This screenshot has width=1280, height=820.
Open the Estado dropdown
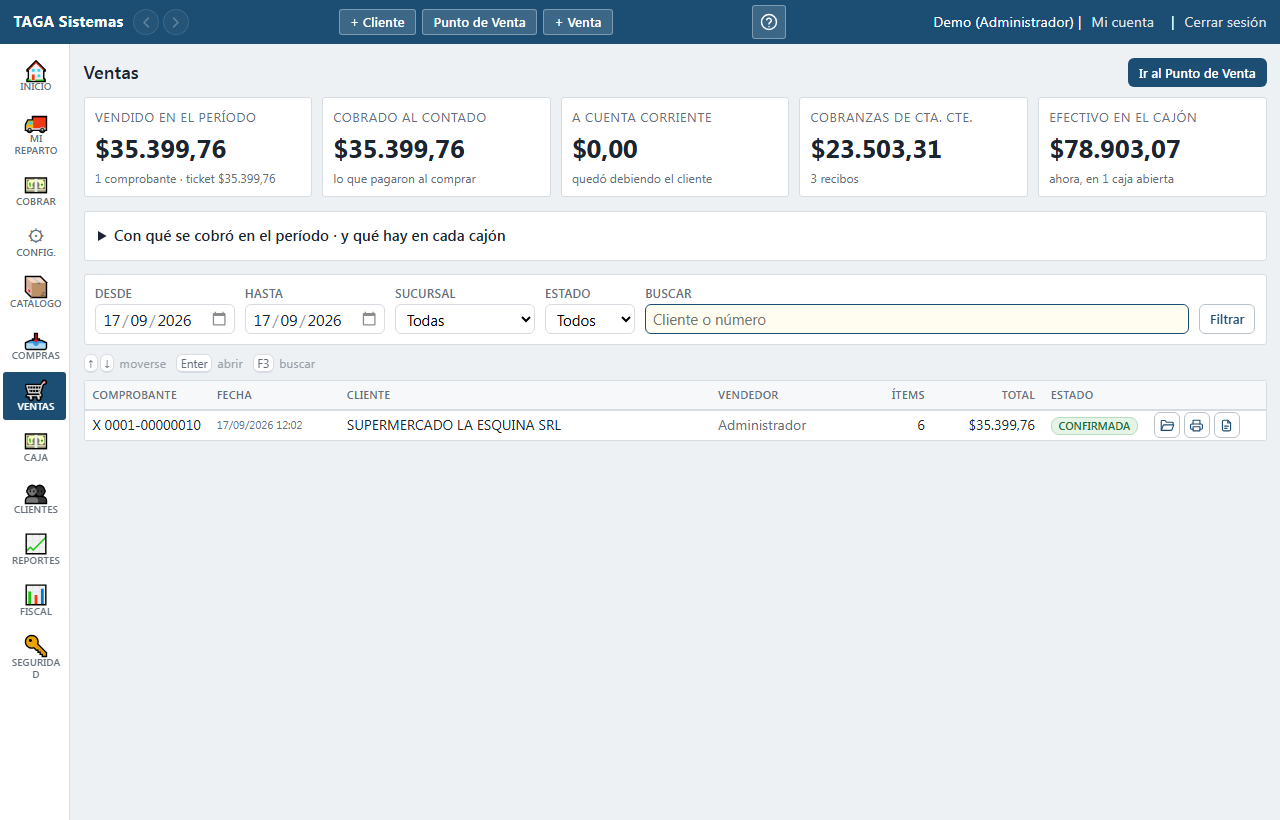pos(590,320)
